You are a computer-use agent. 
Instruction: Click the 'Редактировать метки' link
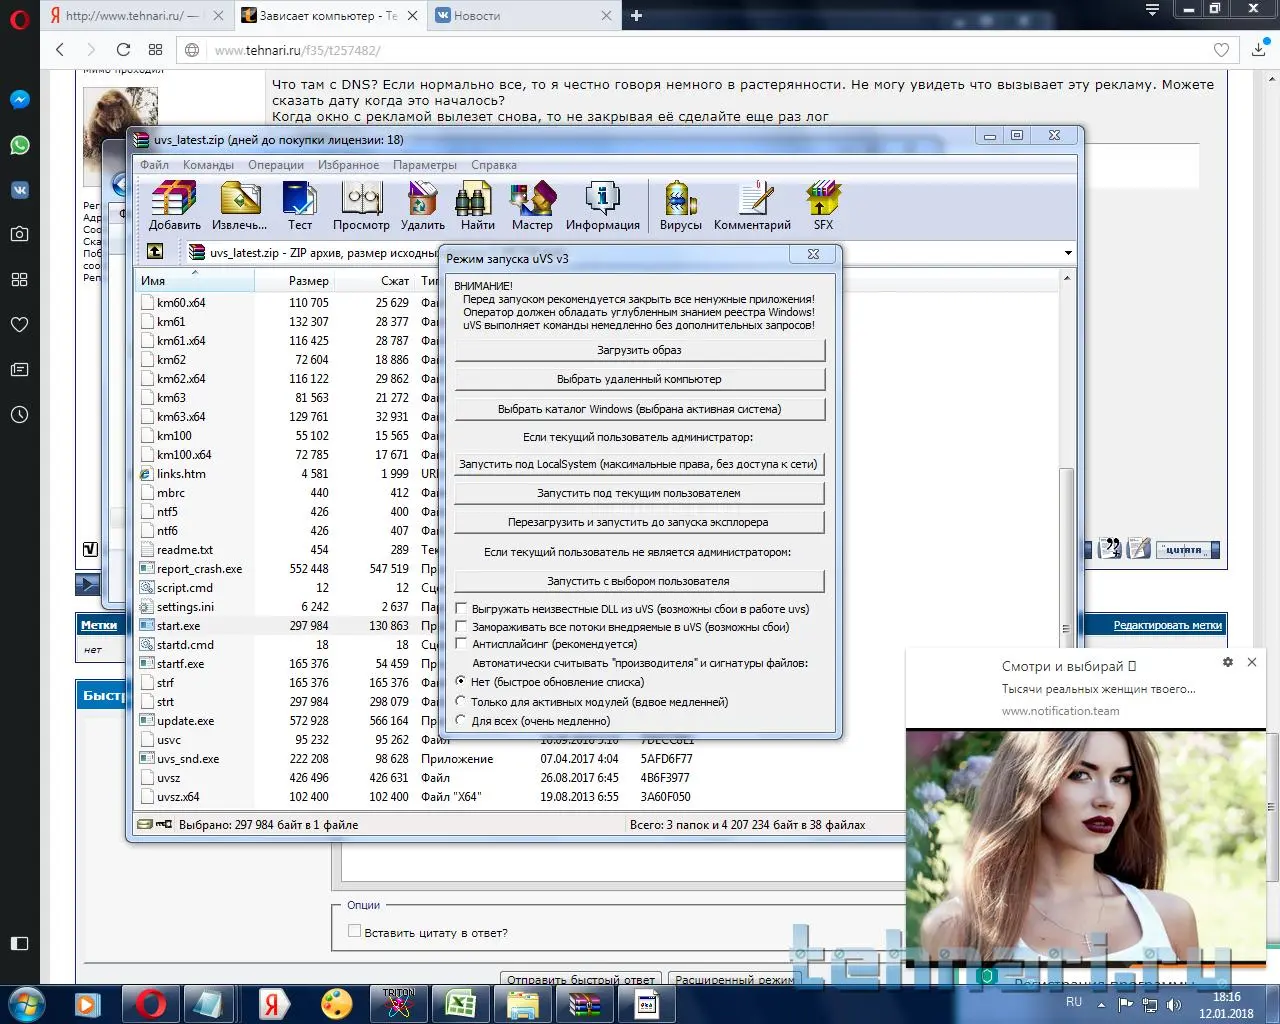(1167, 625)
